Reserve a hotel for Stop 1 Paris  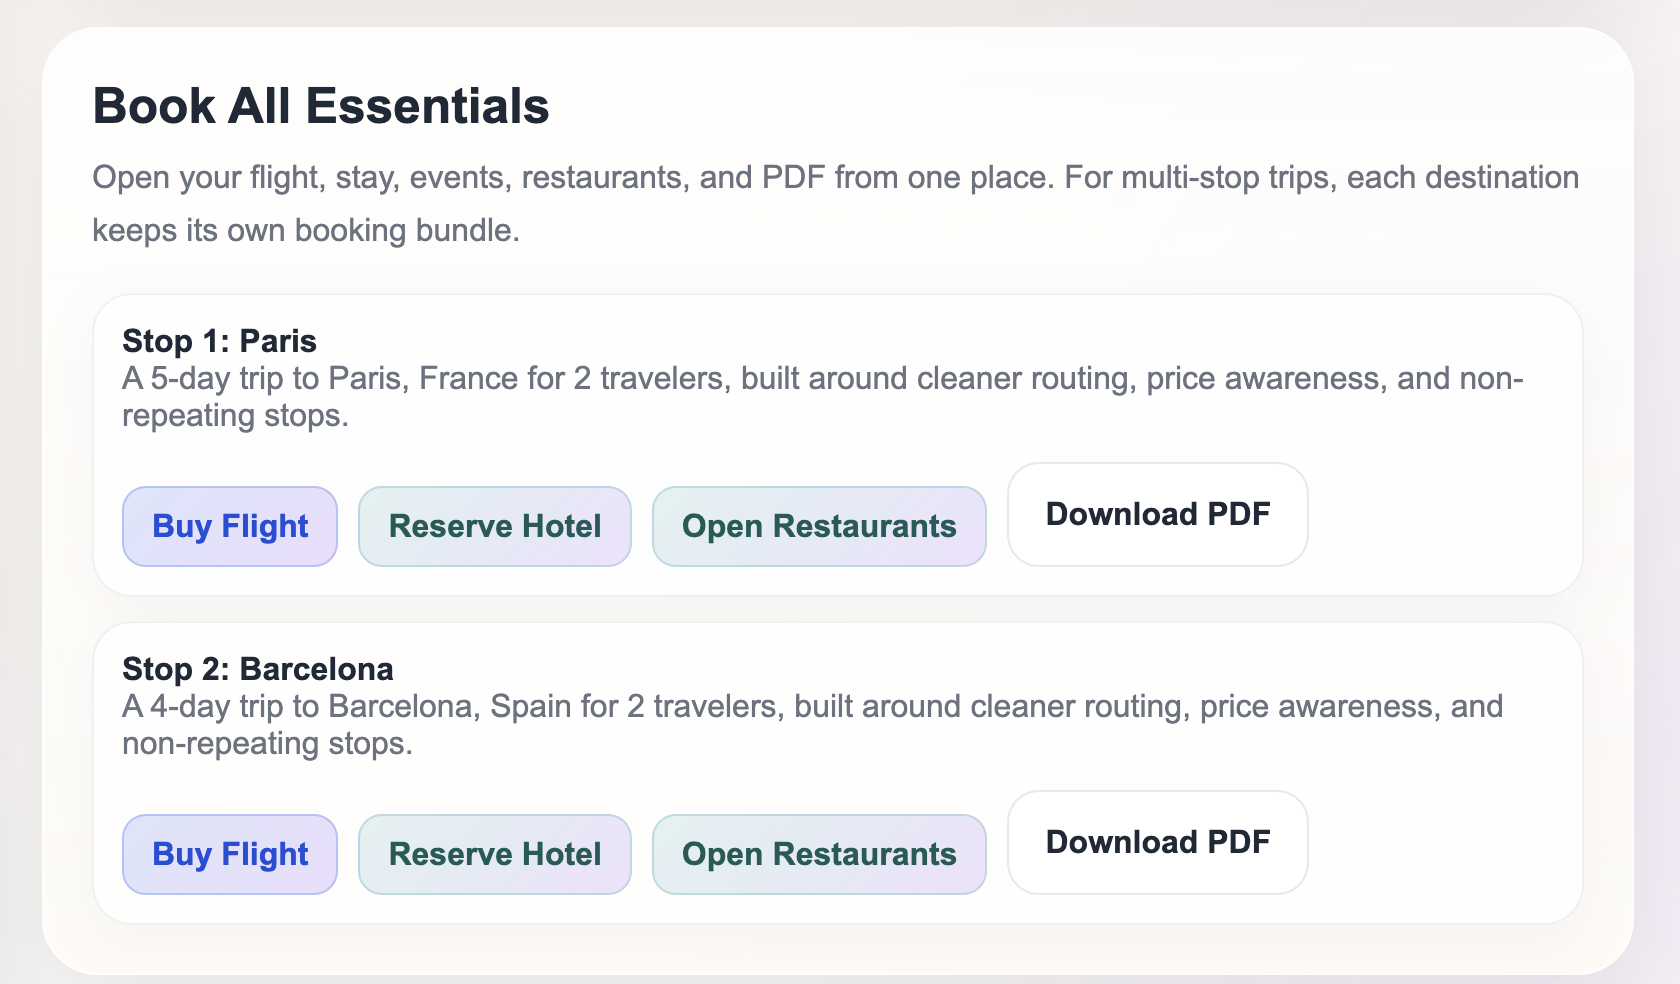[x=495, y=526]
